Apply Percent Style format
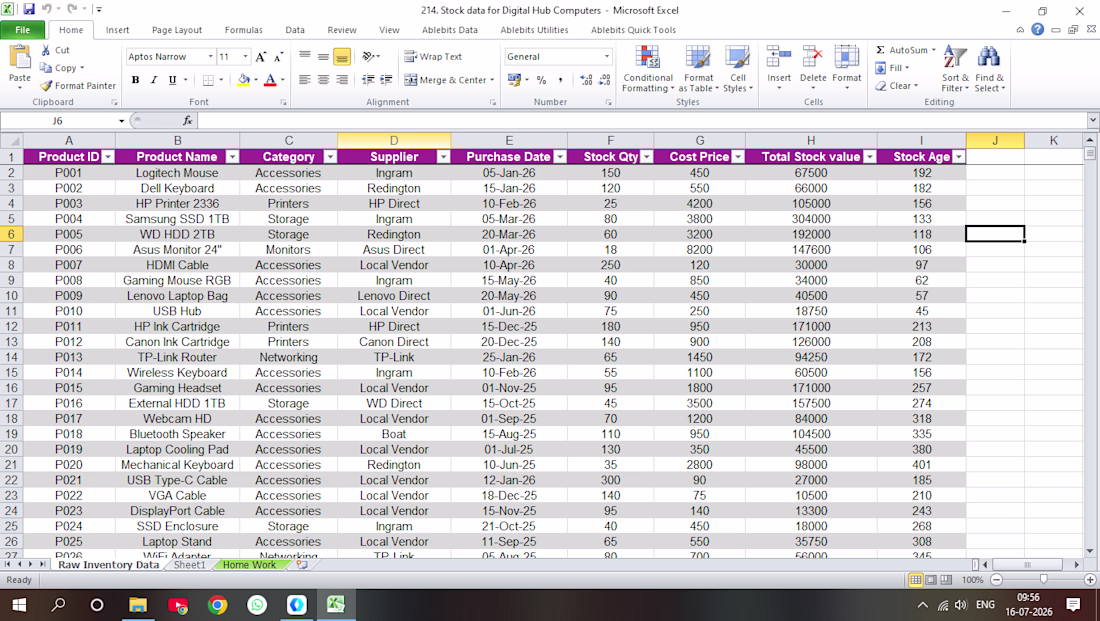 pyautogui.click(x=541, y=80)
